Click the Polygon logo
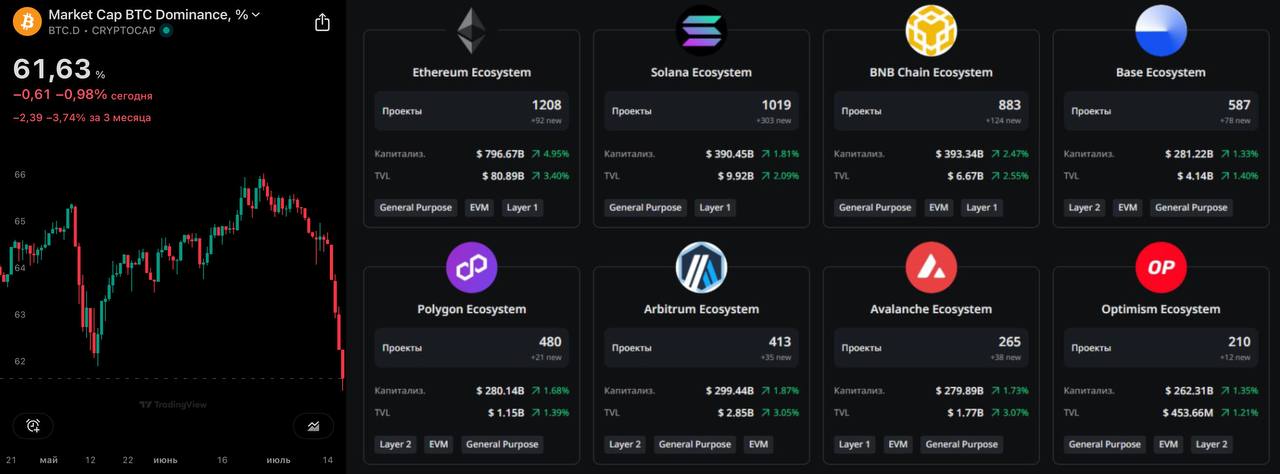1280x474 pixels. click(x=471, y=268)
